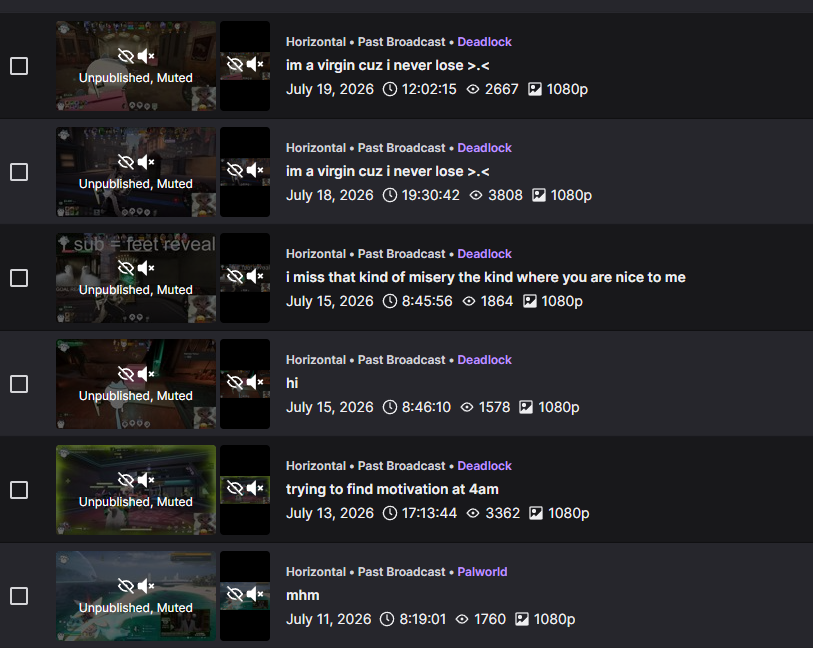Viewport: 813px width, 648px height.
Task: Click the views eye icon next to 2667
Action: (x=473, y=89)
